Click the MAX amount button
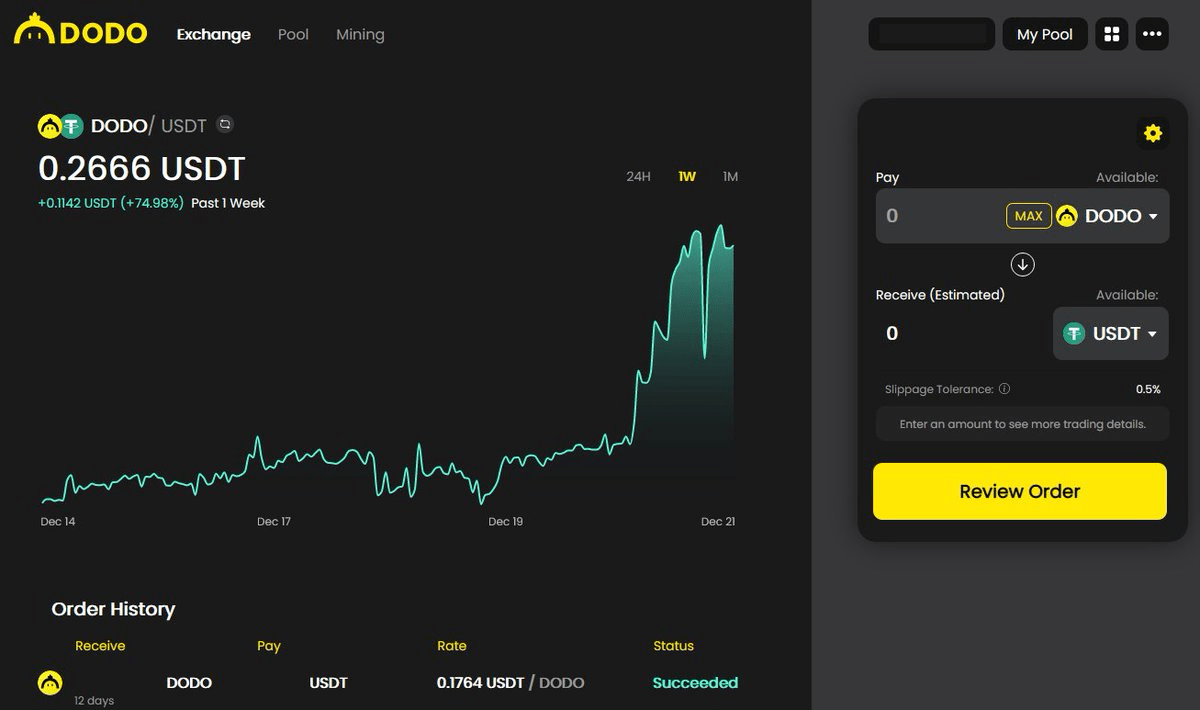Image resolution: width=1200 pixels, height=710 pixels. pyautogui.click(x=1029, y=216)
